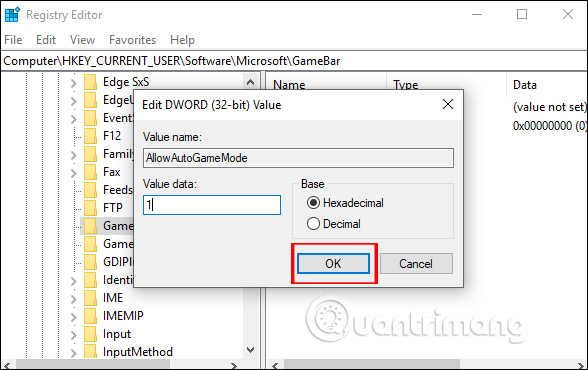Open the Edit menu
Image resolution: width=588 pixels, height=370 pixels.
coord(46,40)
